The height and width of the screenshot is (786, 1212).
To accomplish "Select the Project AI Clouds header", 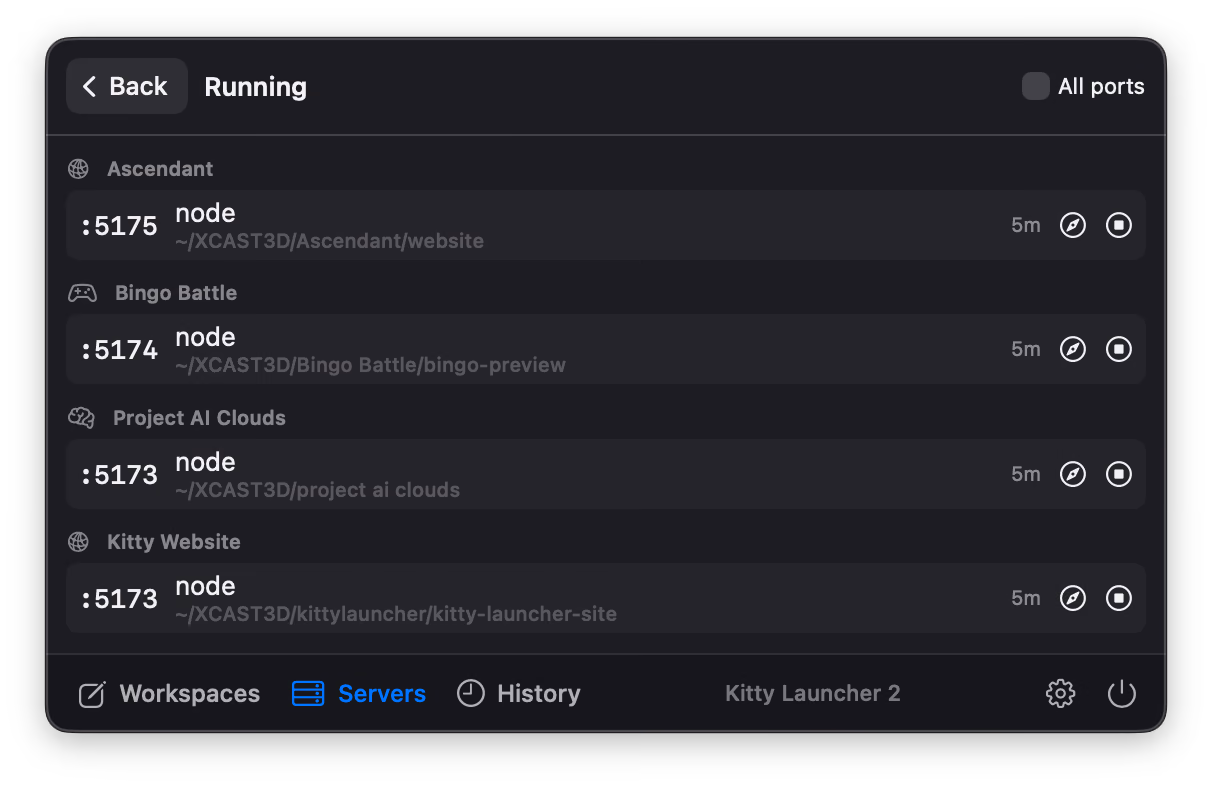I will pyautogui.click(x=199, y=418).
